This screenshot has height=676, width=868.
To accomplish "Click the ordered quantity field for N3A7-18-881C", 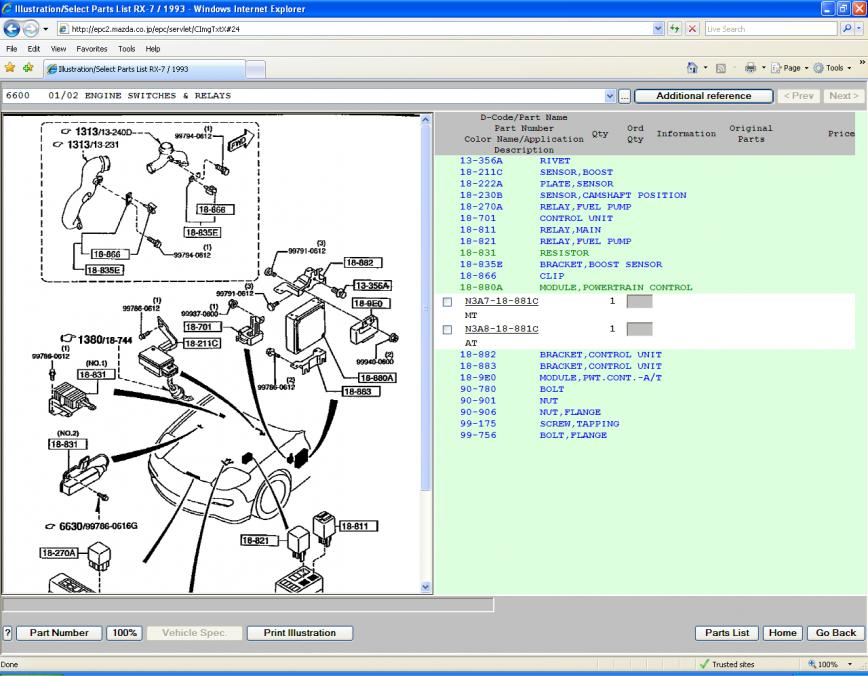I will (x=639, y=301).
